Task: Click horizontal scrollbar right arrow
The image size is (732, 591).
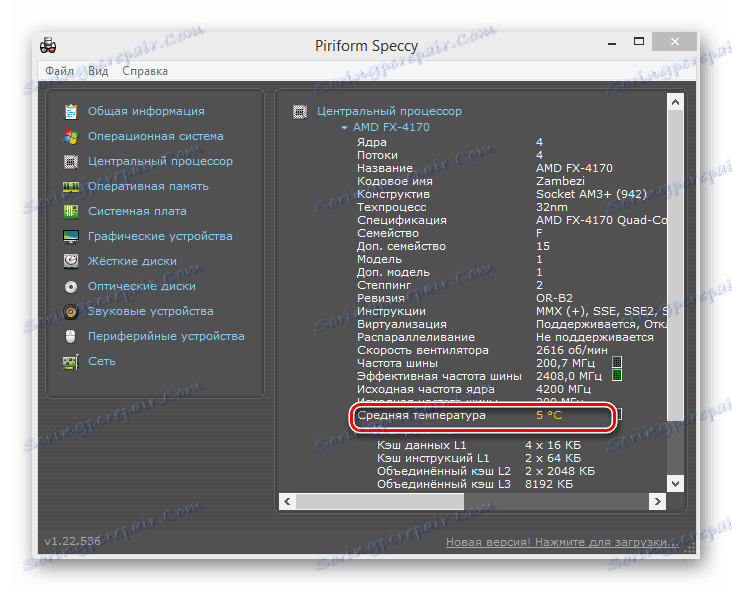Action: [x=657, y=502]
